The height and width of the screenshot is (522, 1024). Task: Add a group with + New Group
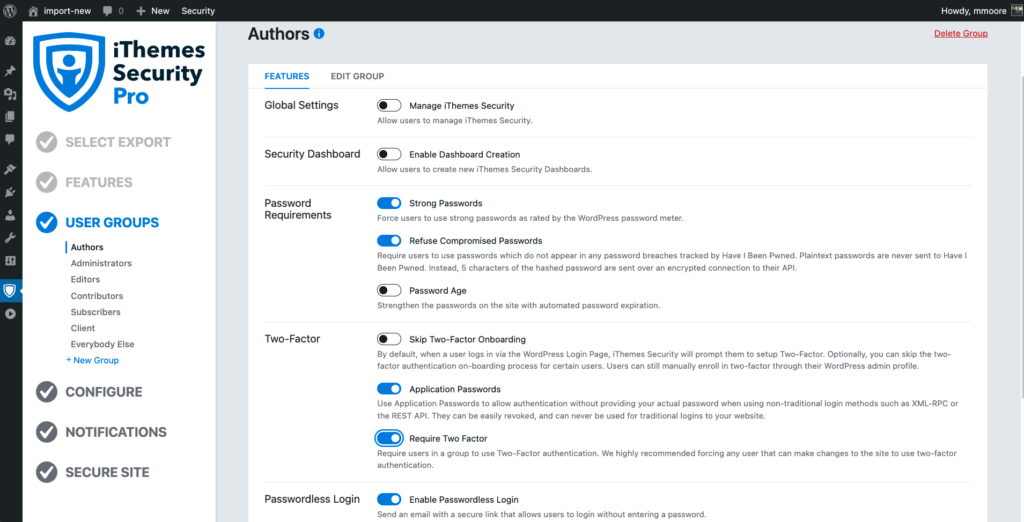(x=92, y=360)
